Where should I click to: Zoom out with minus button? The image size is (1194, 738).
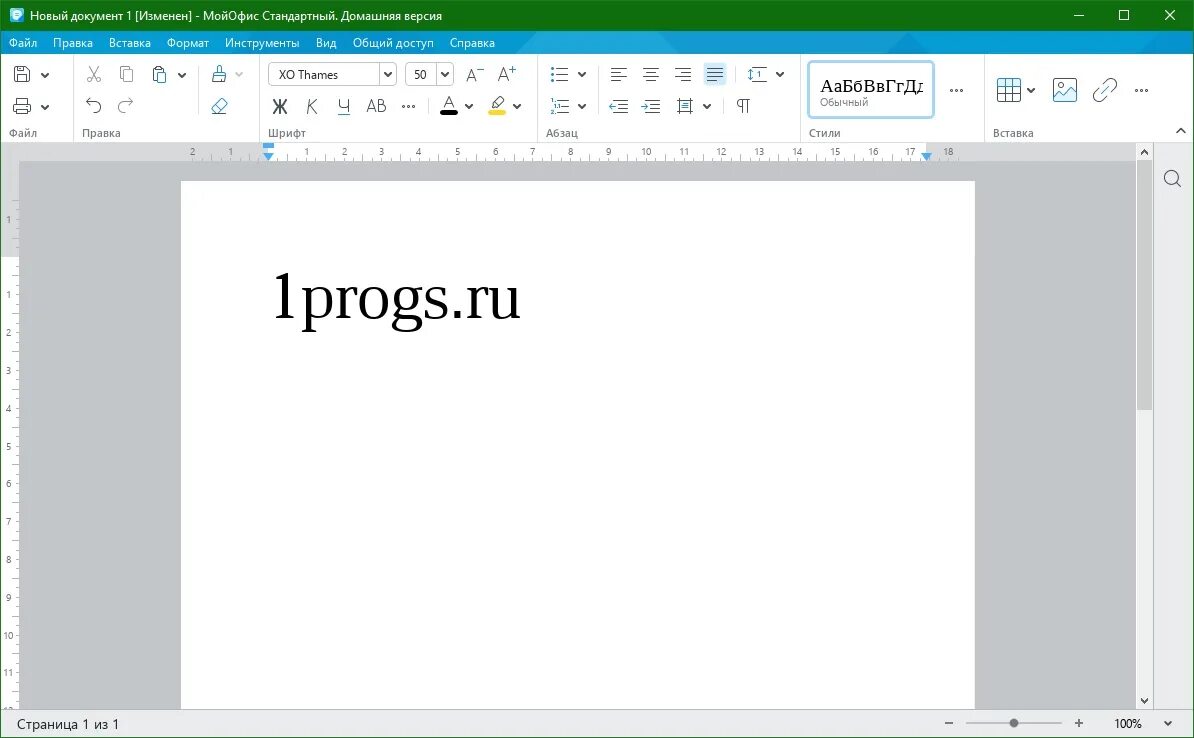pyautogui.click(x=949, y=724)
